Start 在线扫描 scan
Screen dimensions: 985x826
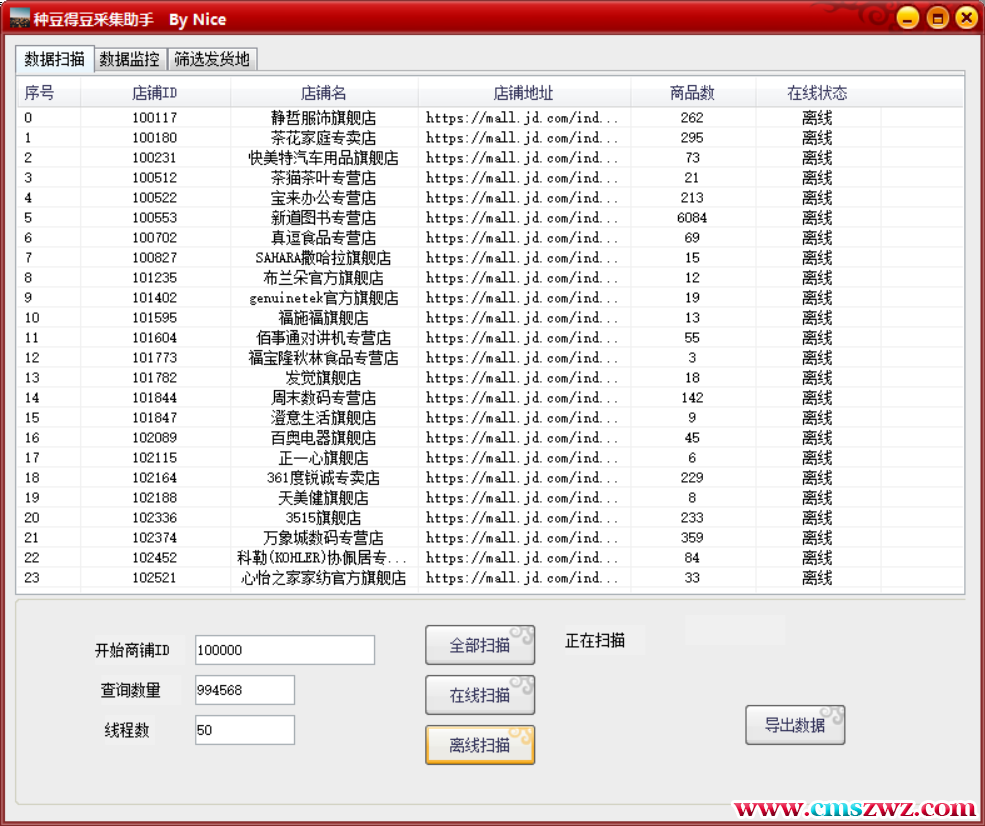pos(480,695)
